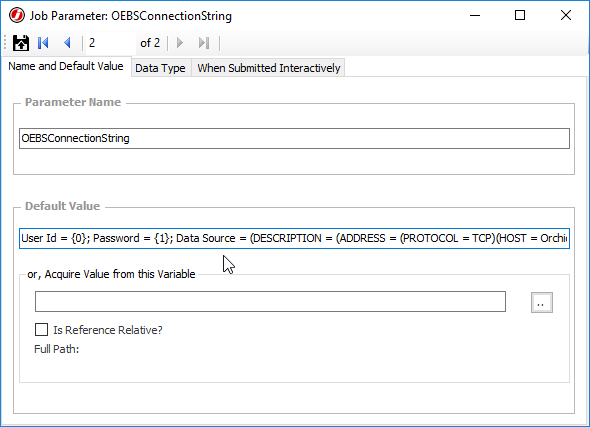Click the toolbar drag grip handle
This screenshot has height=427, width=590.
(5, 43)
